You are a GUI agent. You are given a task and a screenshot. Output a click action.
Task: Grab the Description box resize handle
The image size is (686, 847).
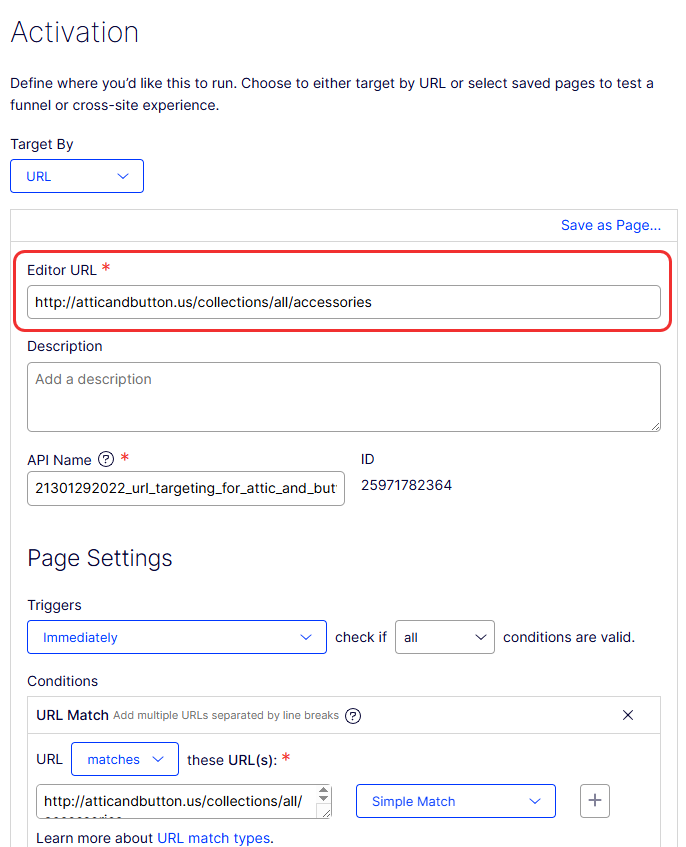click(x=655, y=426)
